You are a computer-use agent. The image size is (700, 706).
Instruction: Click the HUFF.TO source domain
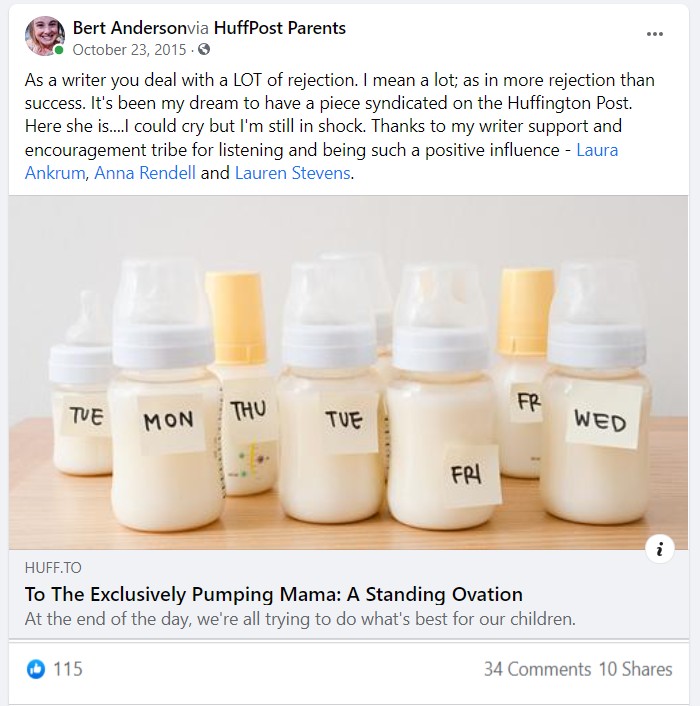point(53,568)
